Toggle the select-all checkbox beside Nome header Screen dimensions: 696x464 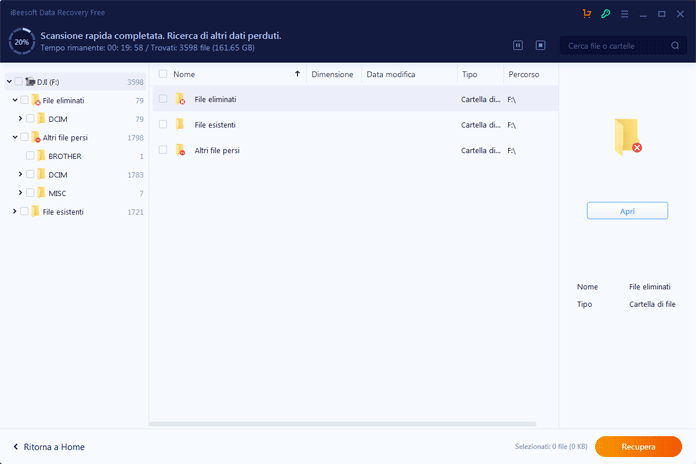pos(163,74)
